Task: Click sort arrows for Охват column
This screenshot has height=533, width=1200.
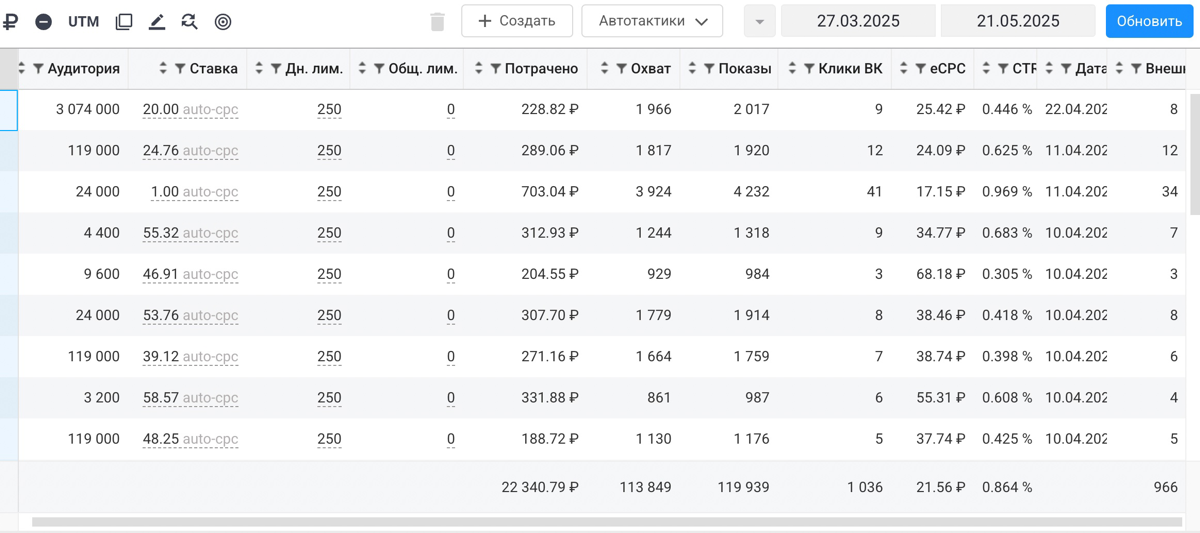Action: (x=605, y=69)
